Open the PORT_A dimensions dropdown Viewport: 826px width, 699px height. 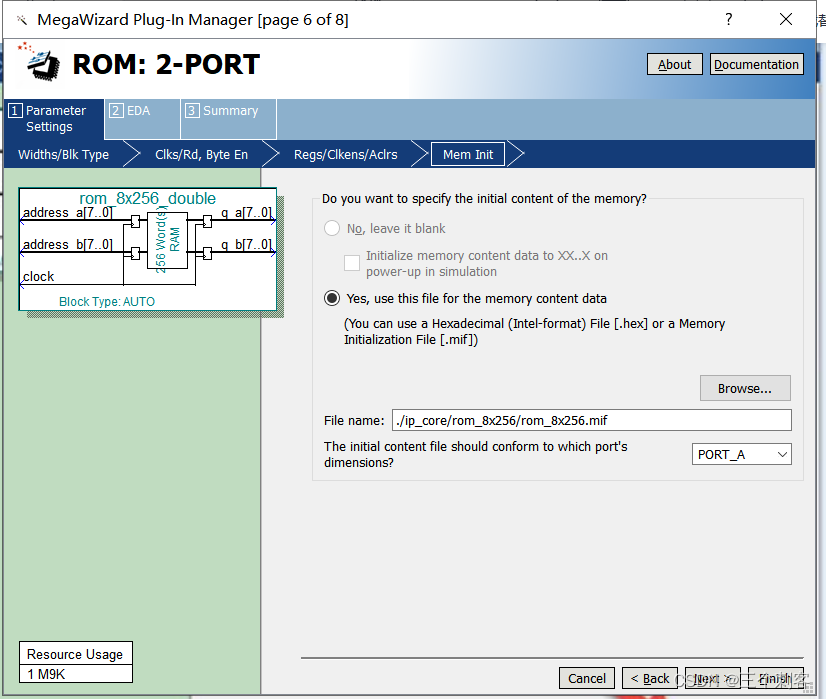click(741, 454)
